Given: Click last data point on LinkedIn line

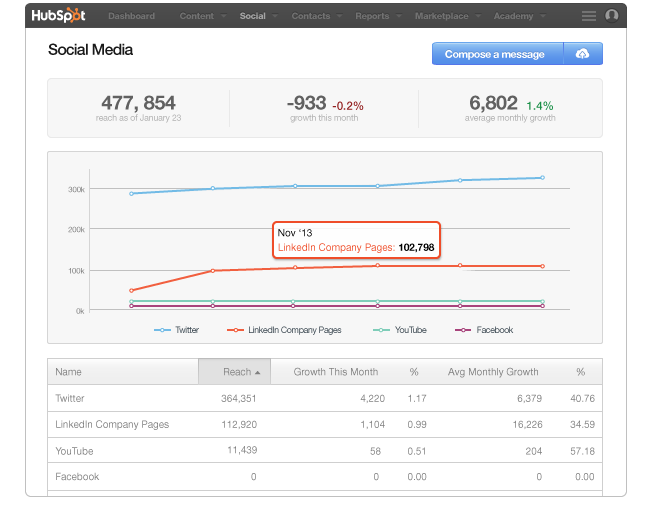Looking at the screenshot, I should (543, 266).
